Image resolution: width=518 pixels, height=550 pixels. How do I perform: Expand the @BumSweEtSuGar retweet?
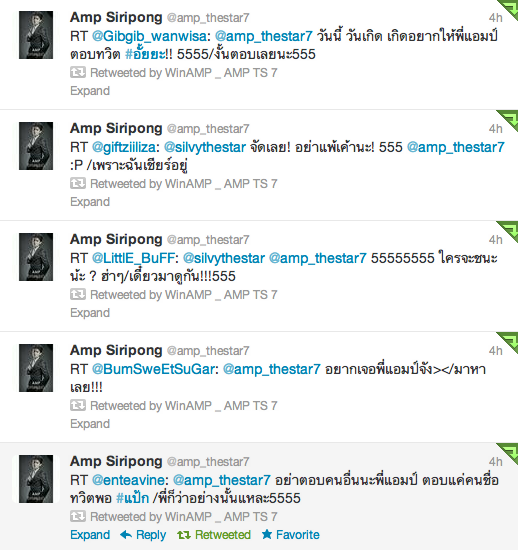coord(90,424)
